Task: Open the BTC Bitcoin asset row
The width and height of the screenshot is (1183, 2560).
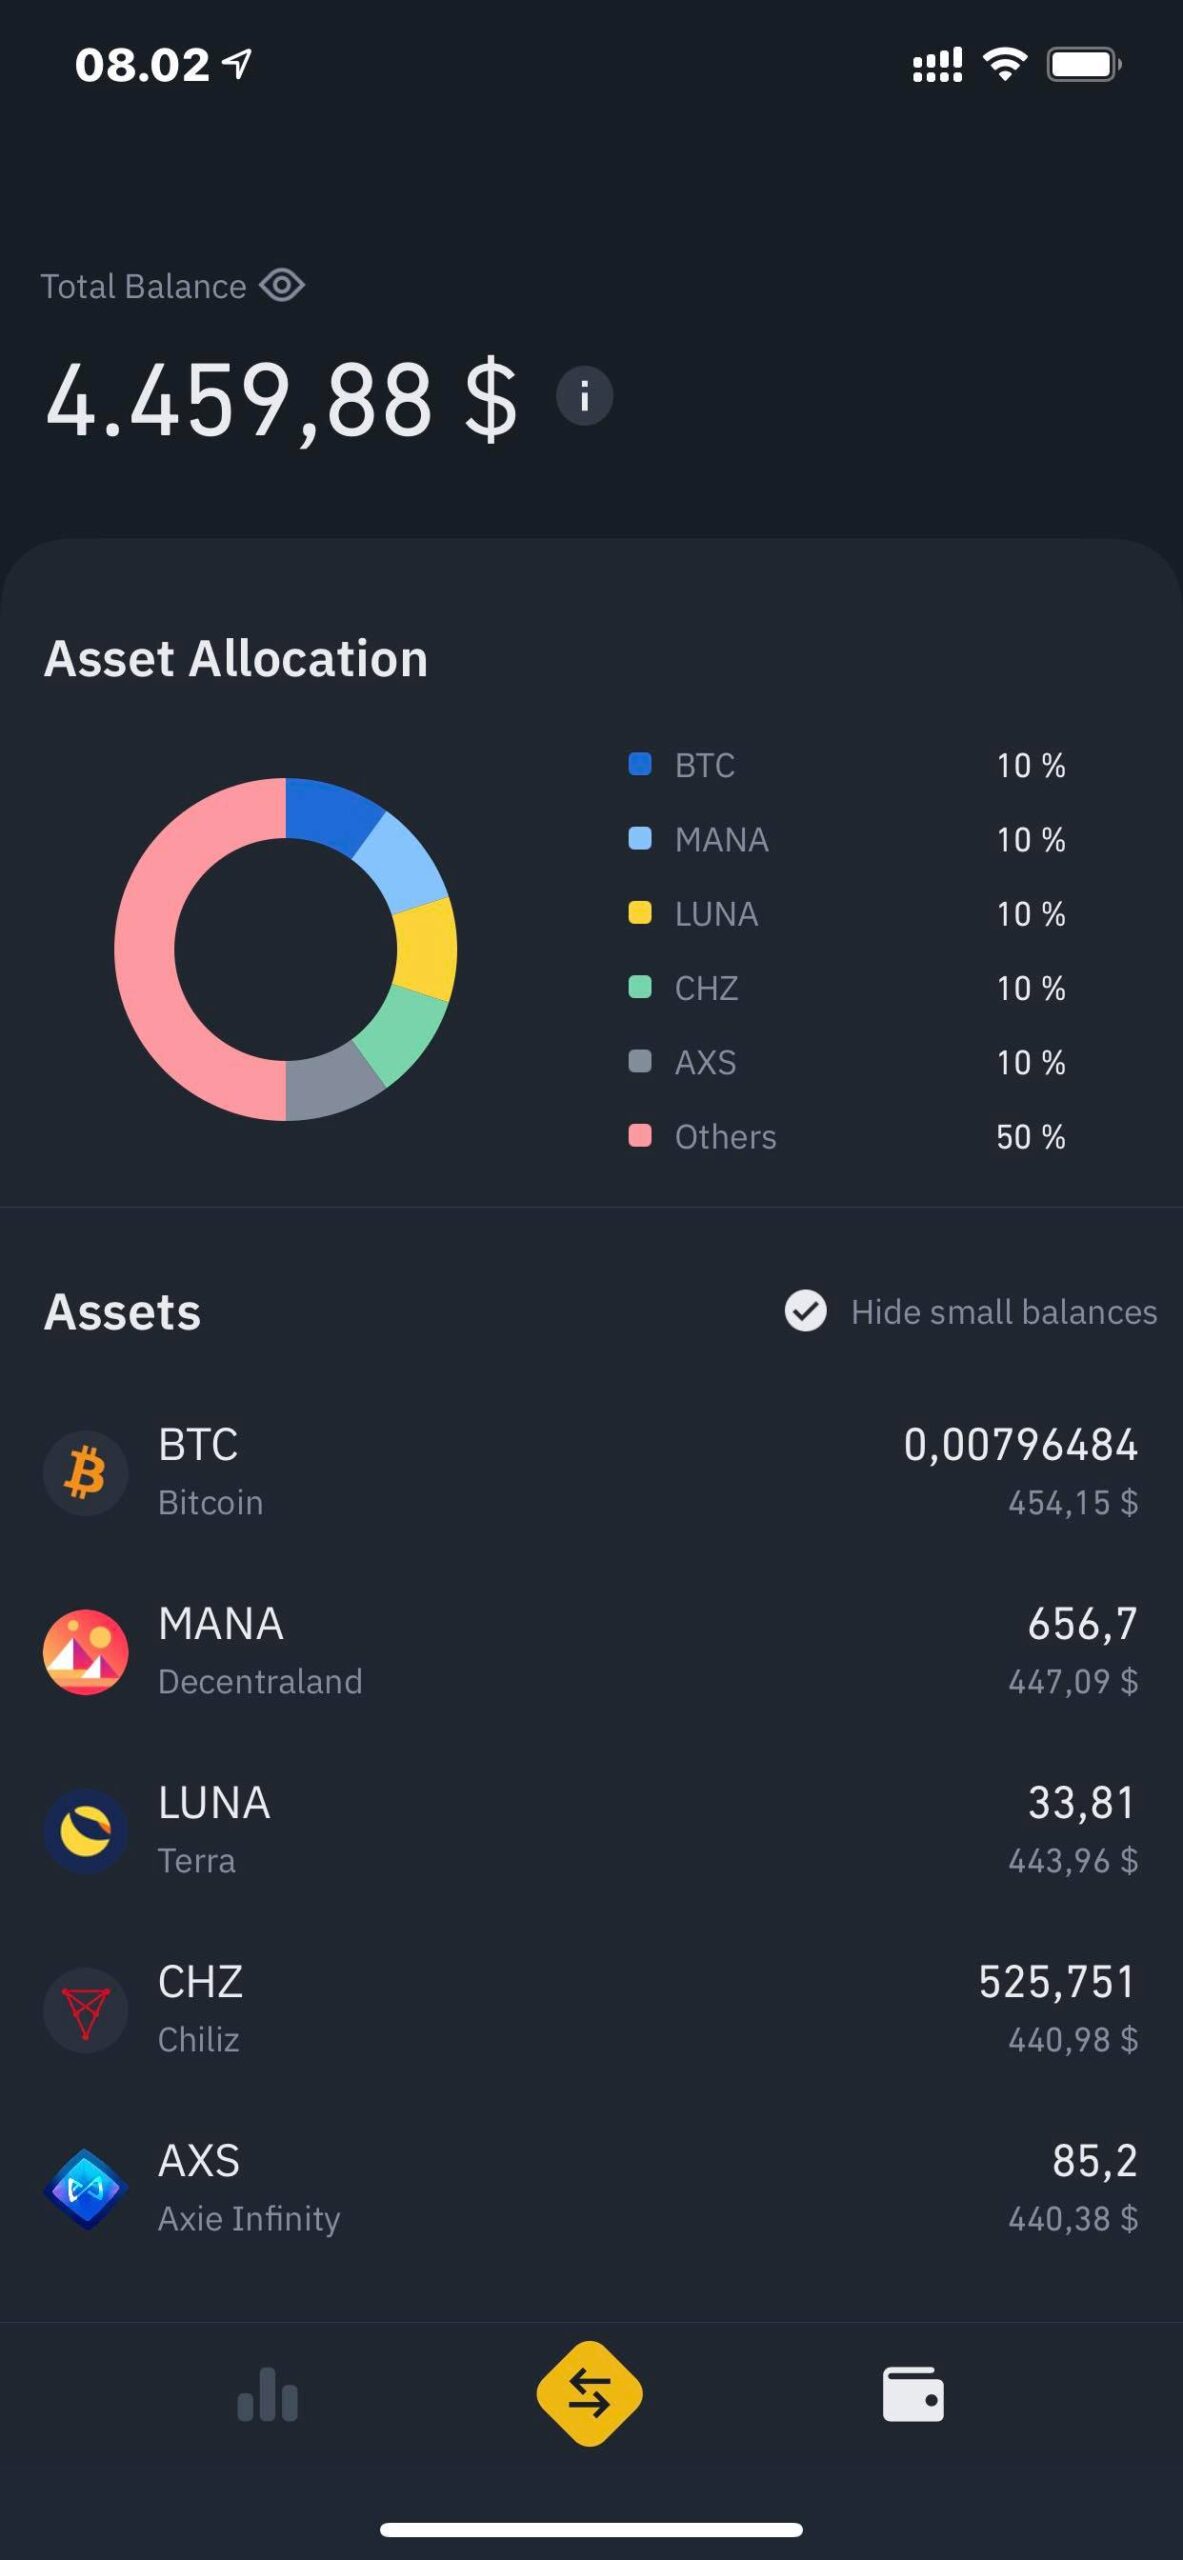Action: (591, 1471)
